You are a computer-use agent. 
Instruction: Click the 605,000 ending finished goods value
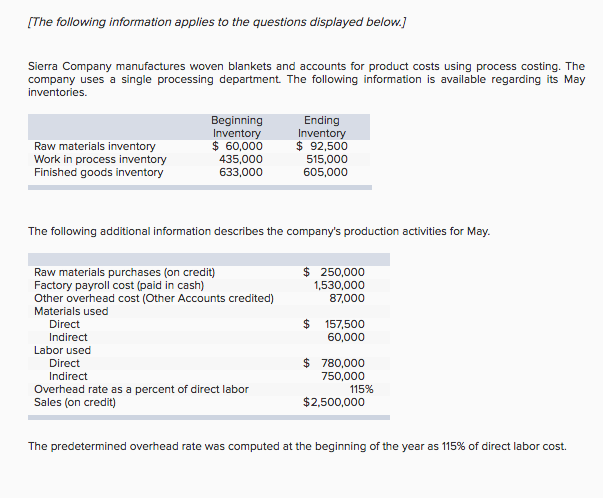click(x=326, y=172)
